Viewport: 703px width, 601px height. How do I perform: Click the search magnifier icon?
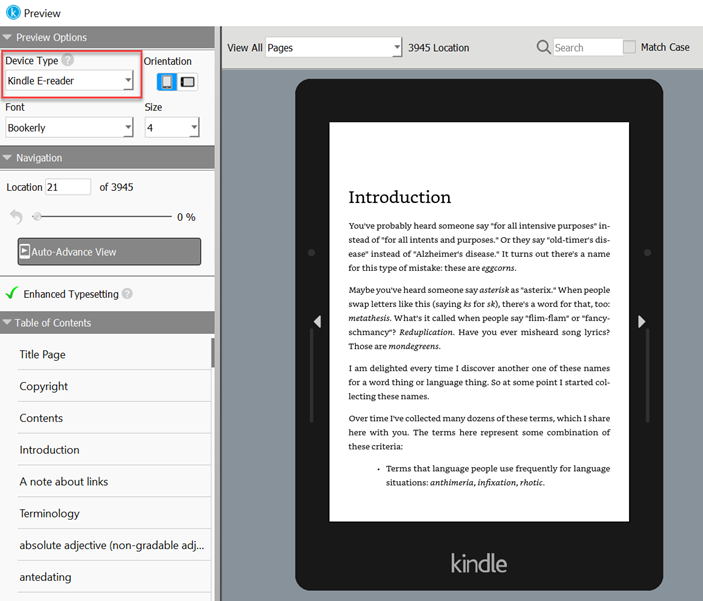pyautogui.click(x=543, y=47)
